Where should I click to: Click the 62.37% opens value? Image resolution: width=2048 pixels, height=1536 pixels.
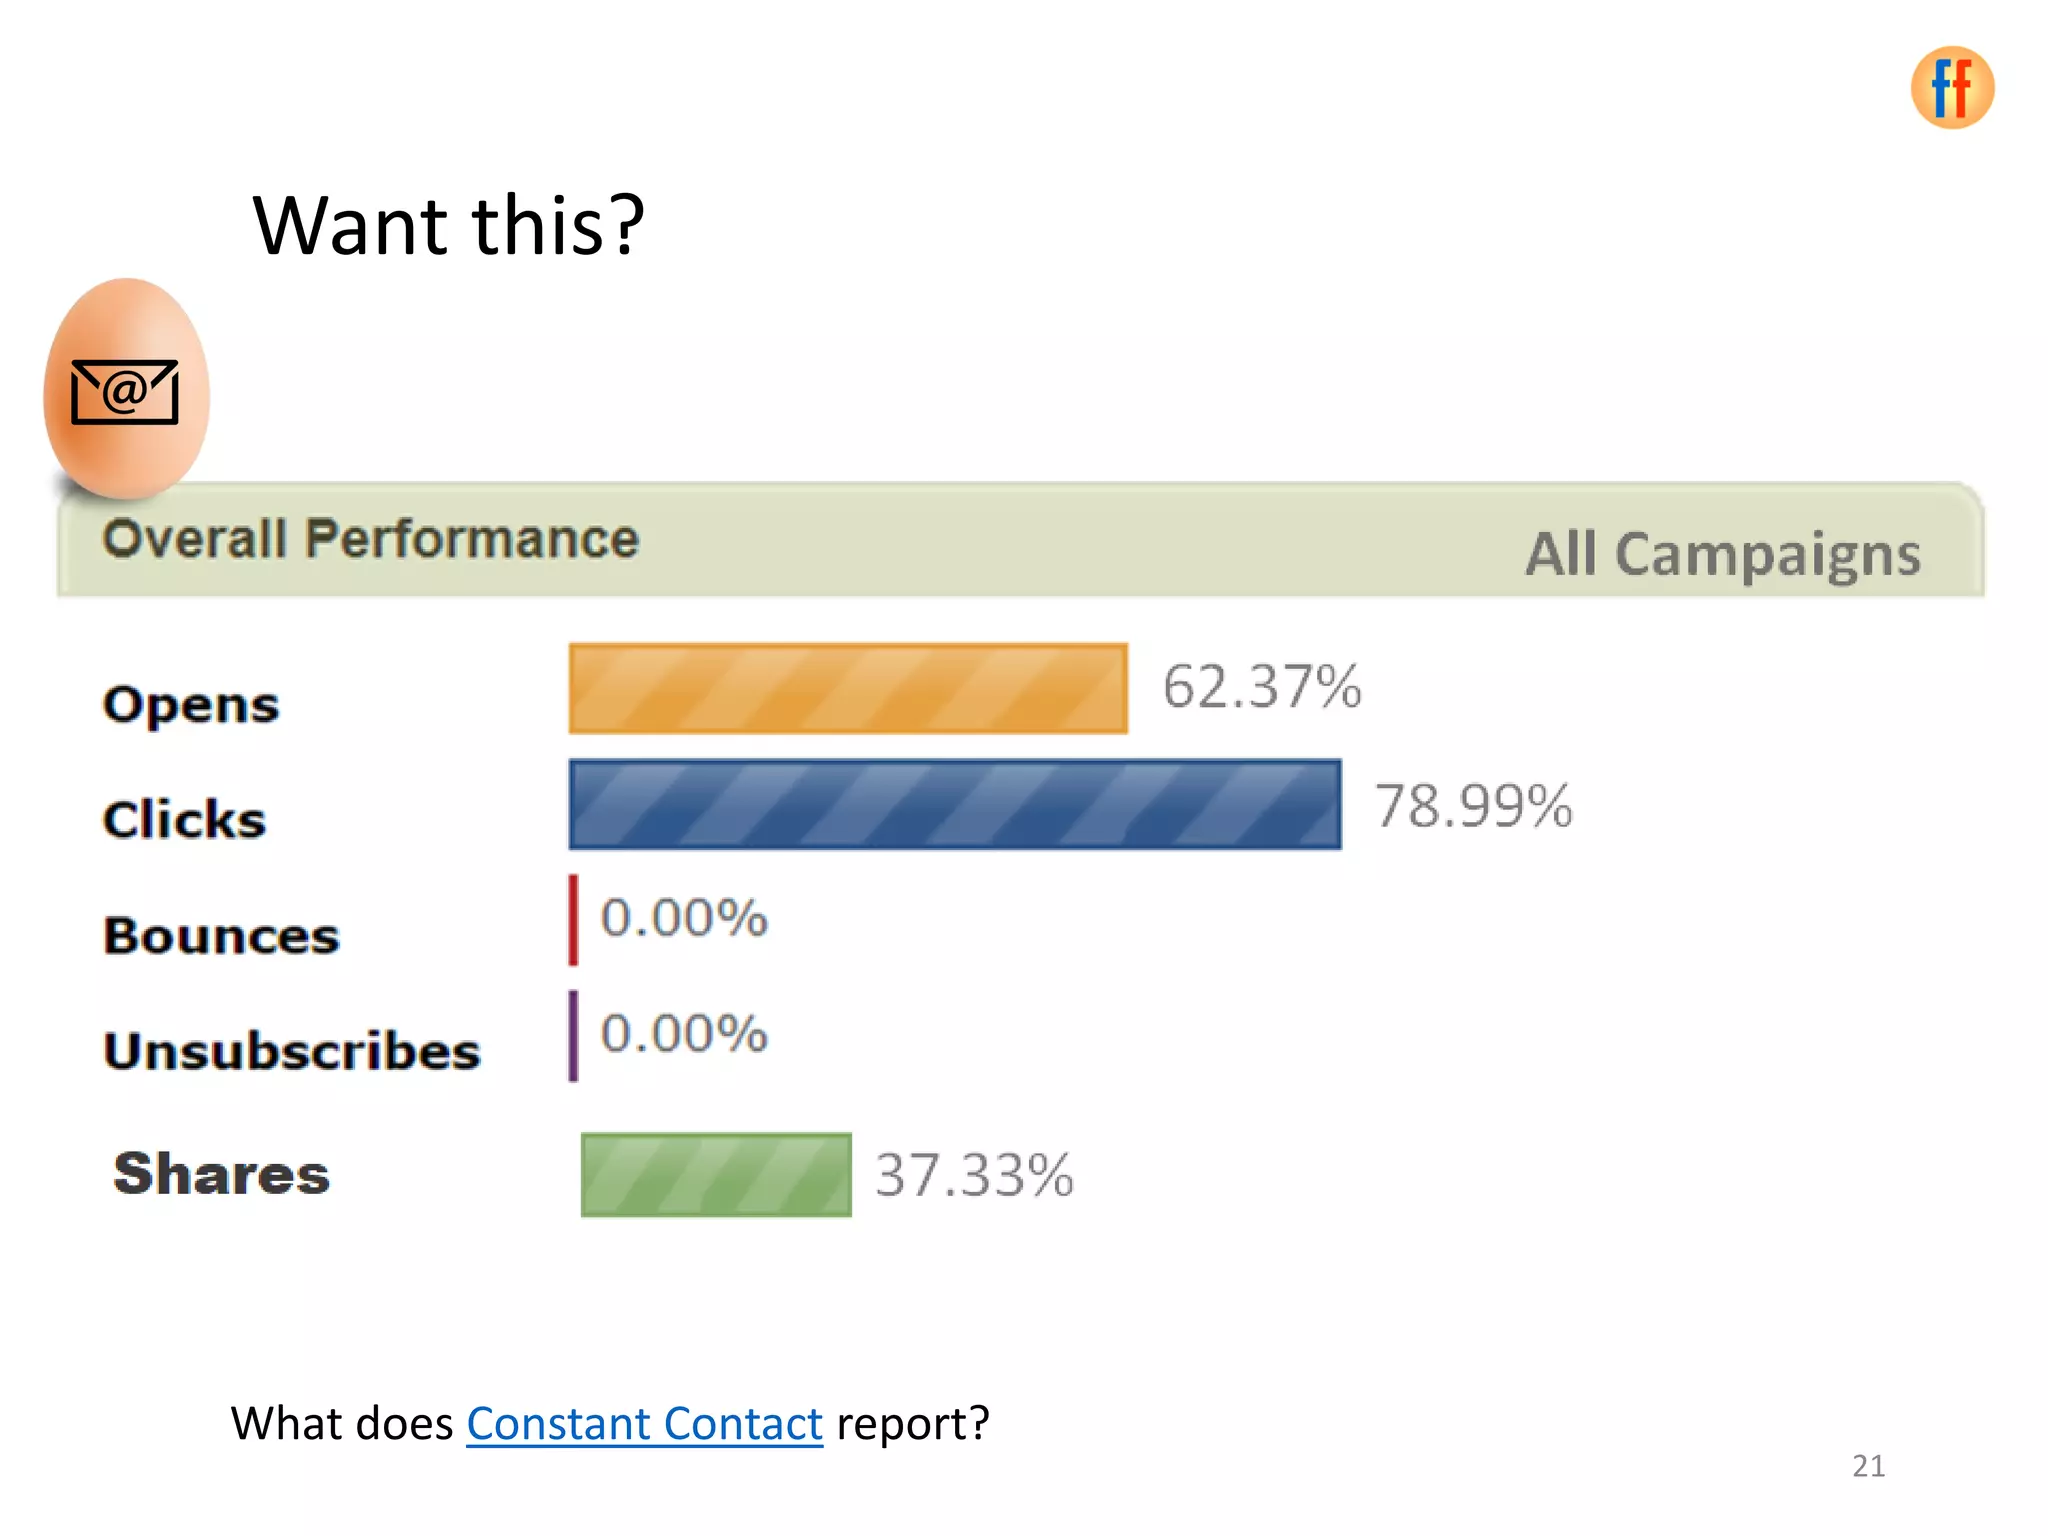(1262, 687)
